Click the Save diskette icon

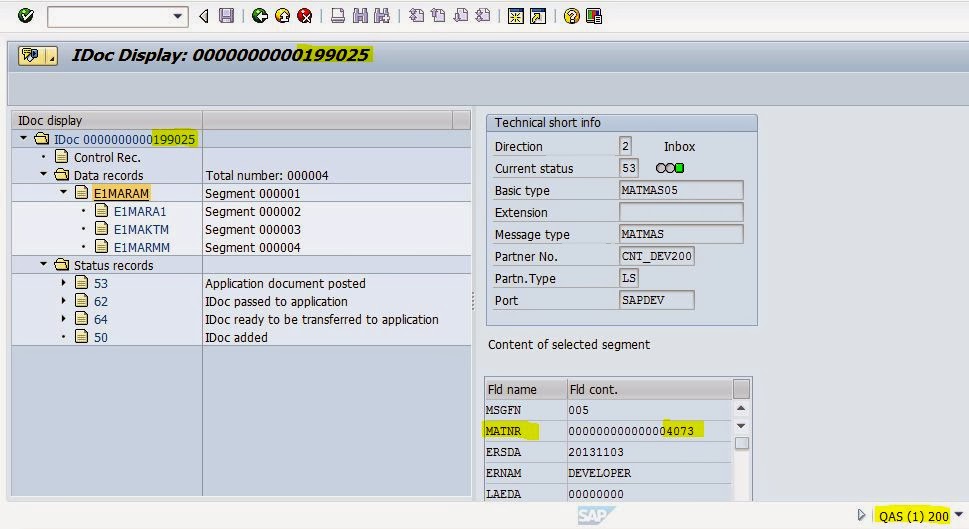point(227,16)
